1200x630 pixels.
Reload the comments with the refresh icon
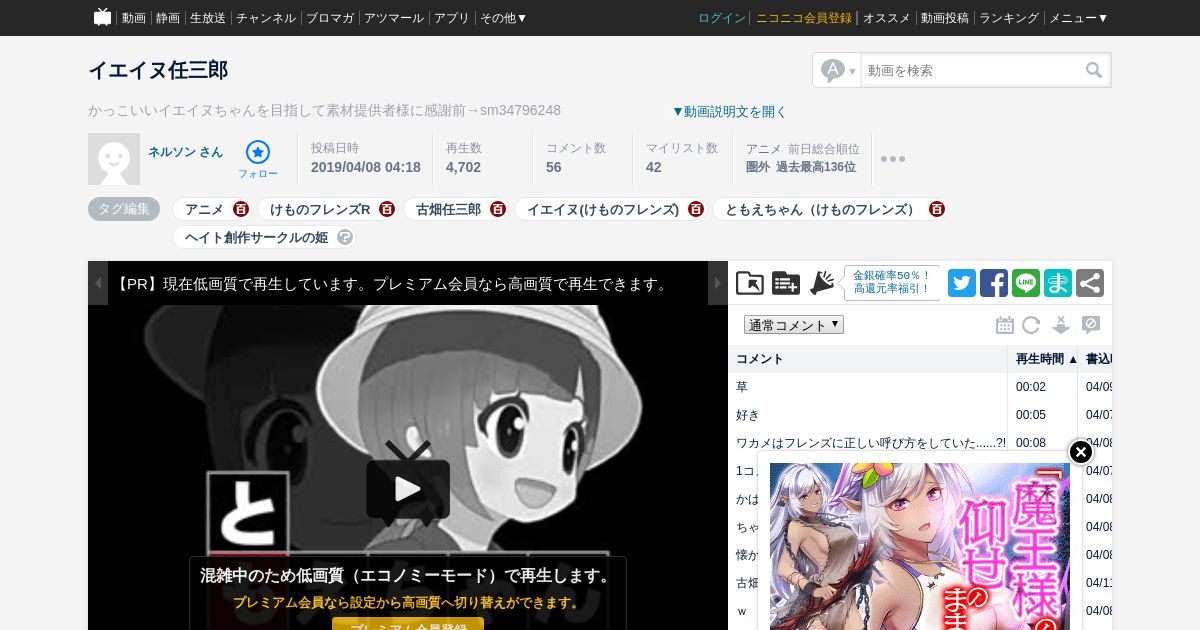(1031, 325)
